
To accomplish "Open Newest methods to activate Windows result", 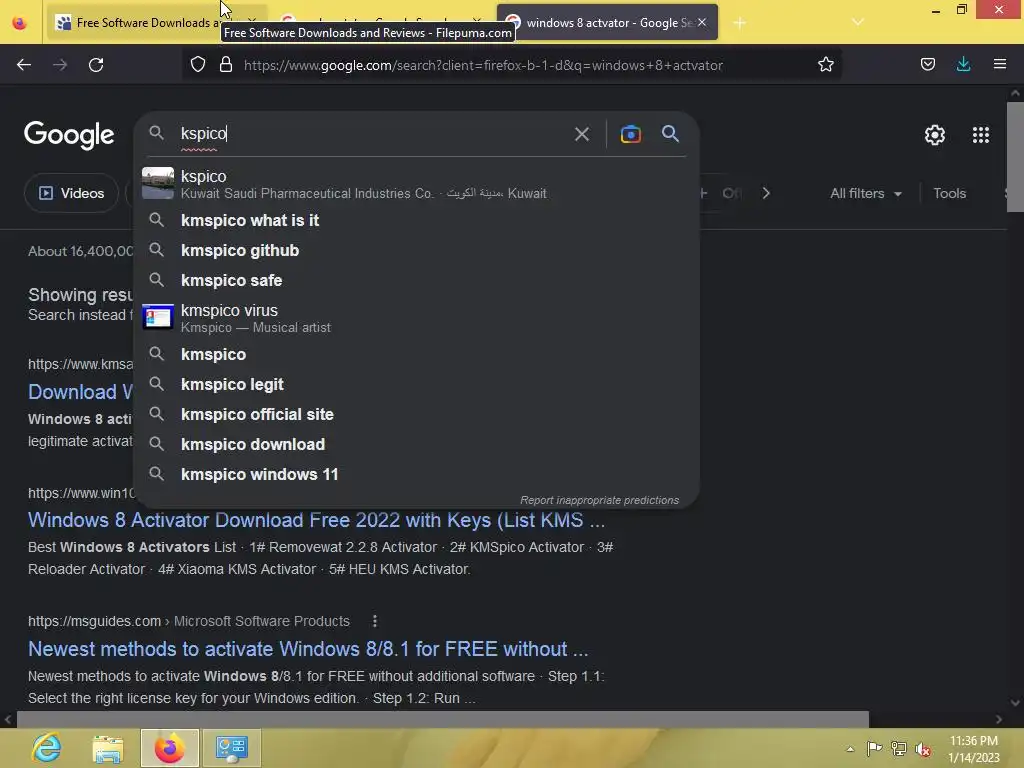I will (308, 649).
